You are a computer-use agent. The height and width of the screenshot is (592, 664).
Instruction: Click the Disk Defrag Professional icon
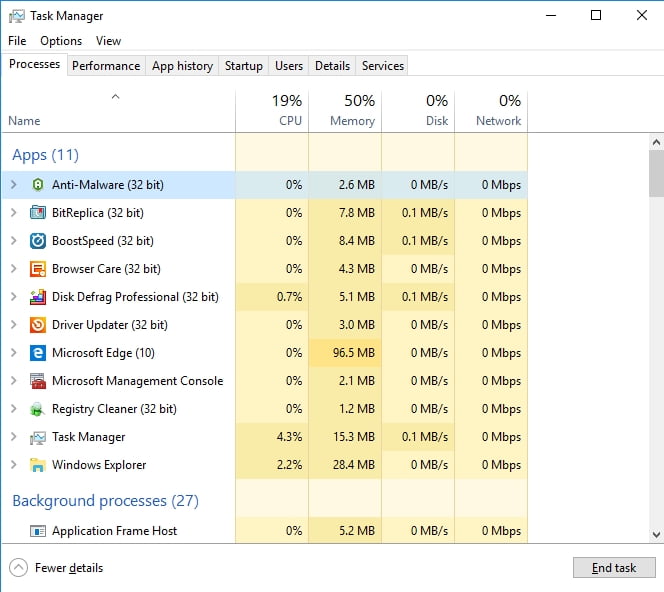point(38,297)
